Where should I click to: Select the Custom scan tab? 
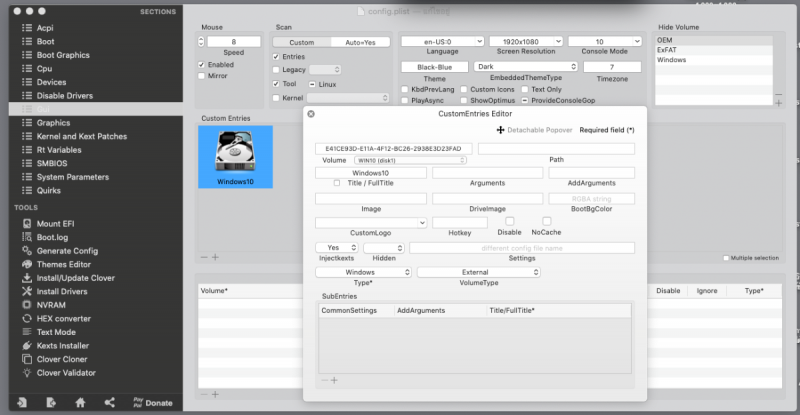[302, 42]
